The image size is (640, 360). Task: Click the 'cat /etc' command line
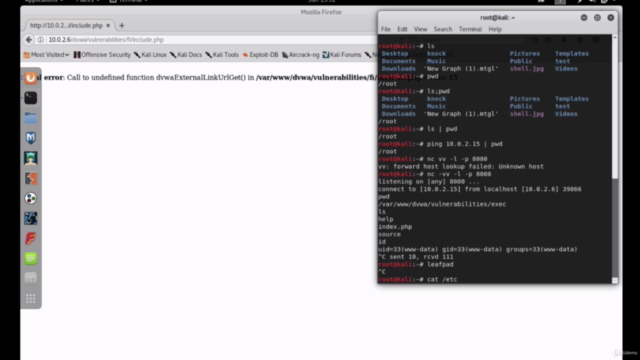click(418, 280)
